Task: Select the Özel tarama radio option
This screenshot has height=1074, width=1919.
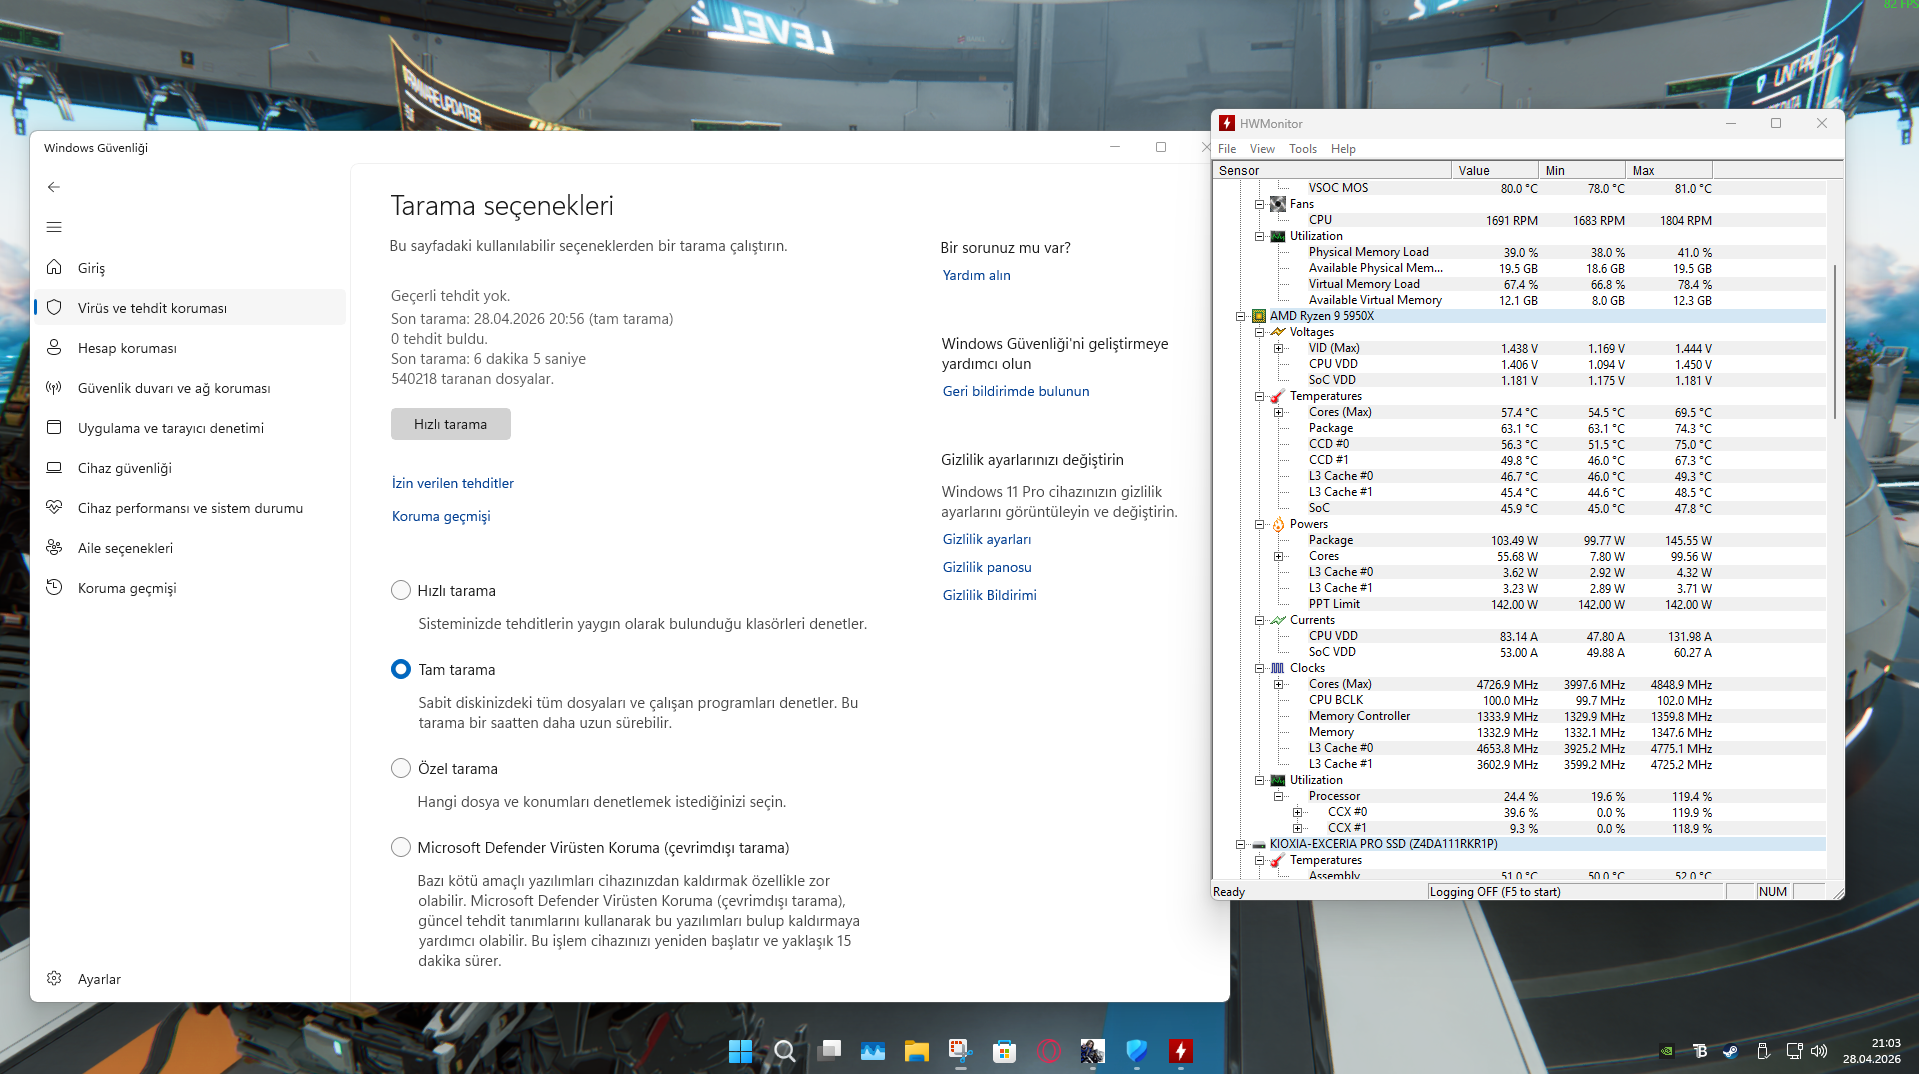Action: [401, 768]
